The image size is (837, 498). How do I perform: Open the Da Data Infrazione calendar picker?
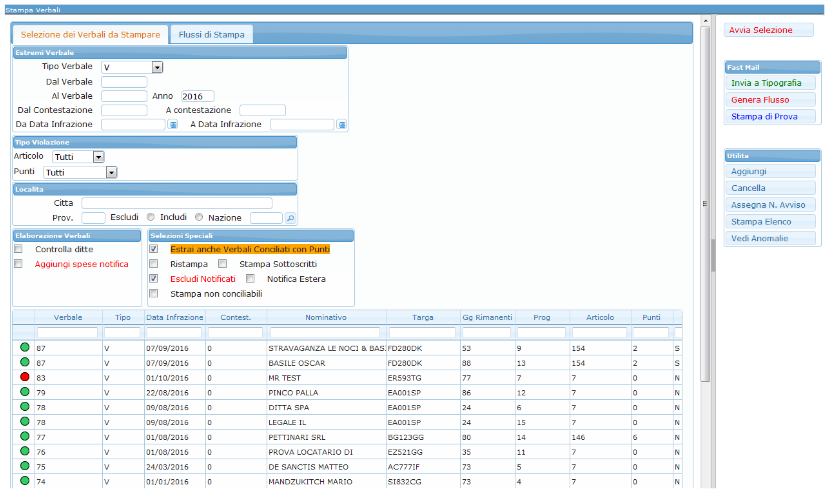pos(173,125)
